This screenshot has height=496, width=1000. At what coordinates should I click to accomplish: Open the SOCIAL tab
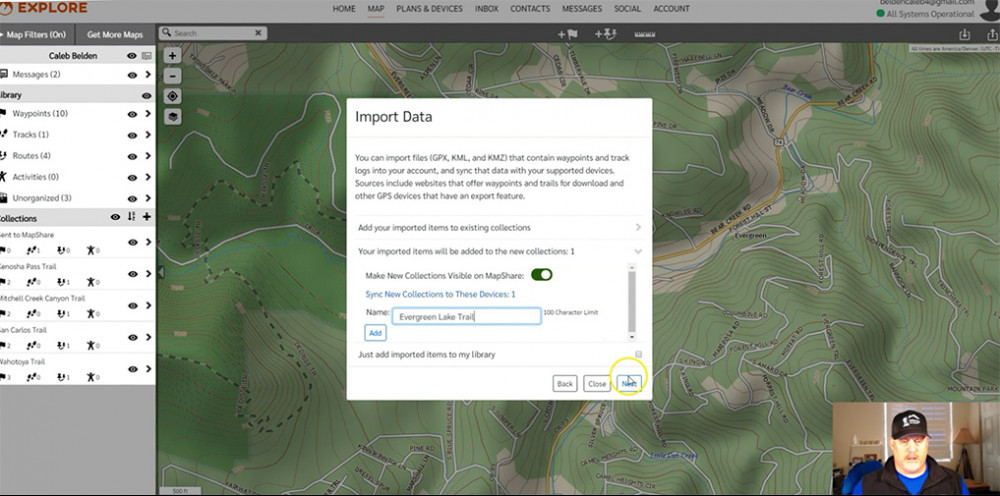point(628,9)
